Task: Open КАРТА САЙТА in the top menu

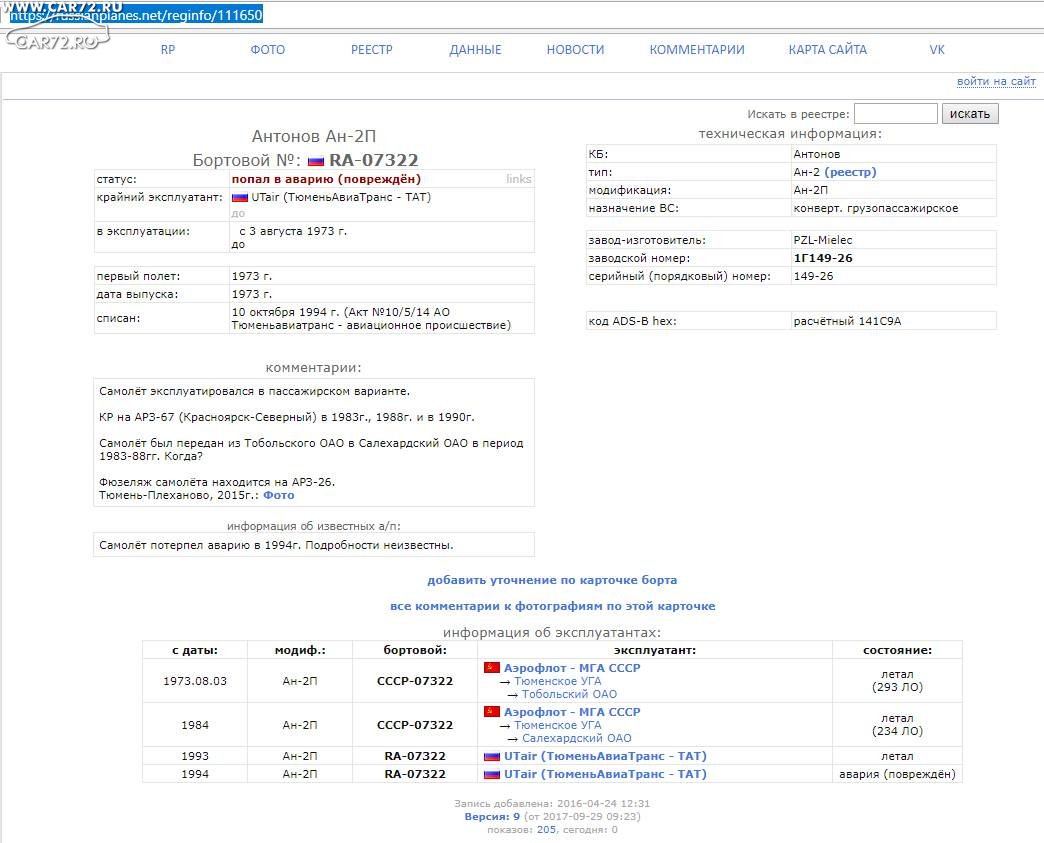Action: click(828, 50)
